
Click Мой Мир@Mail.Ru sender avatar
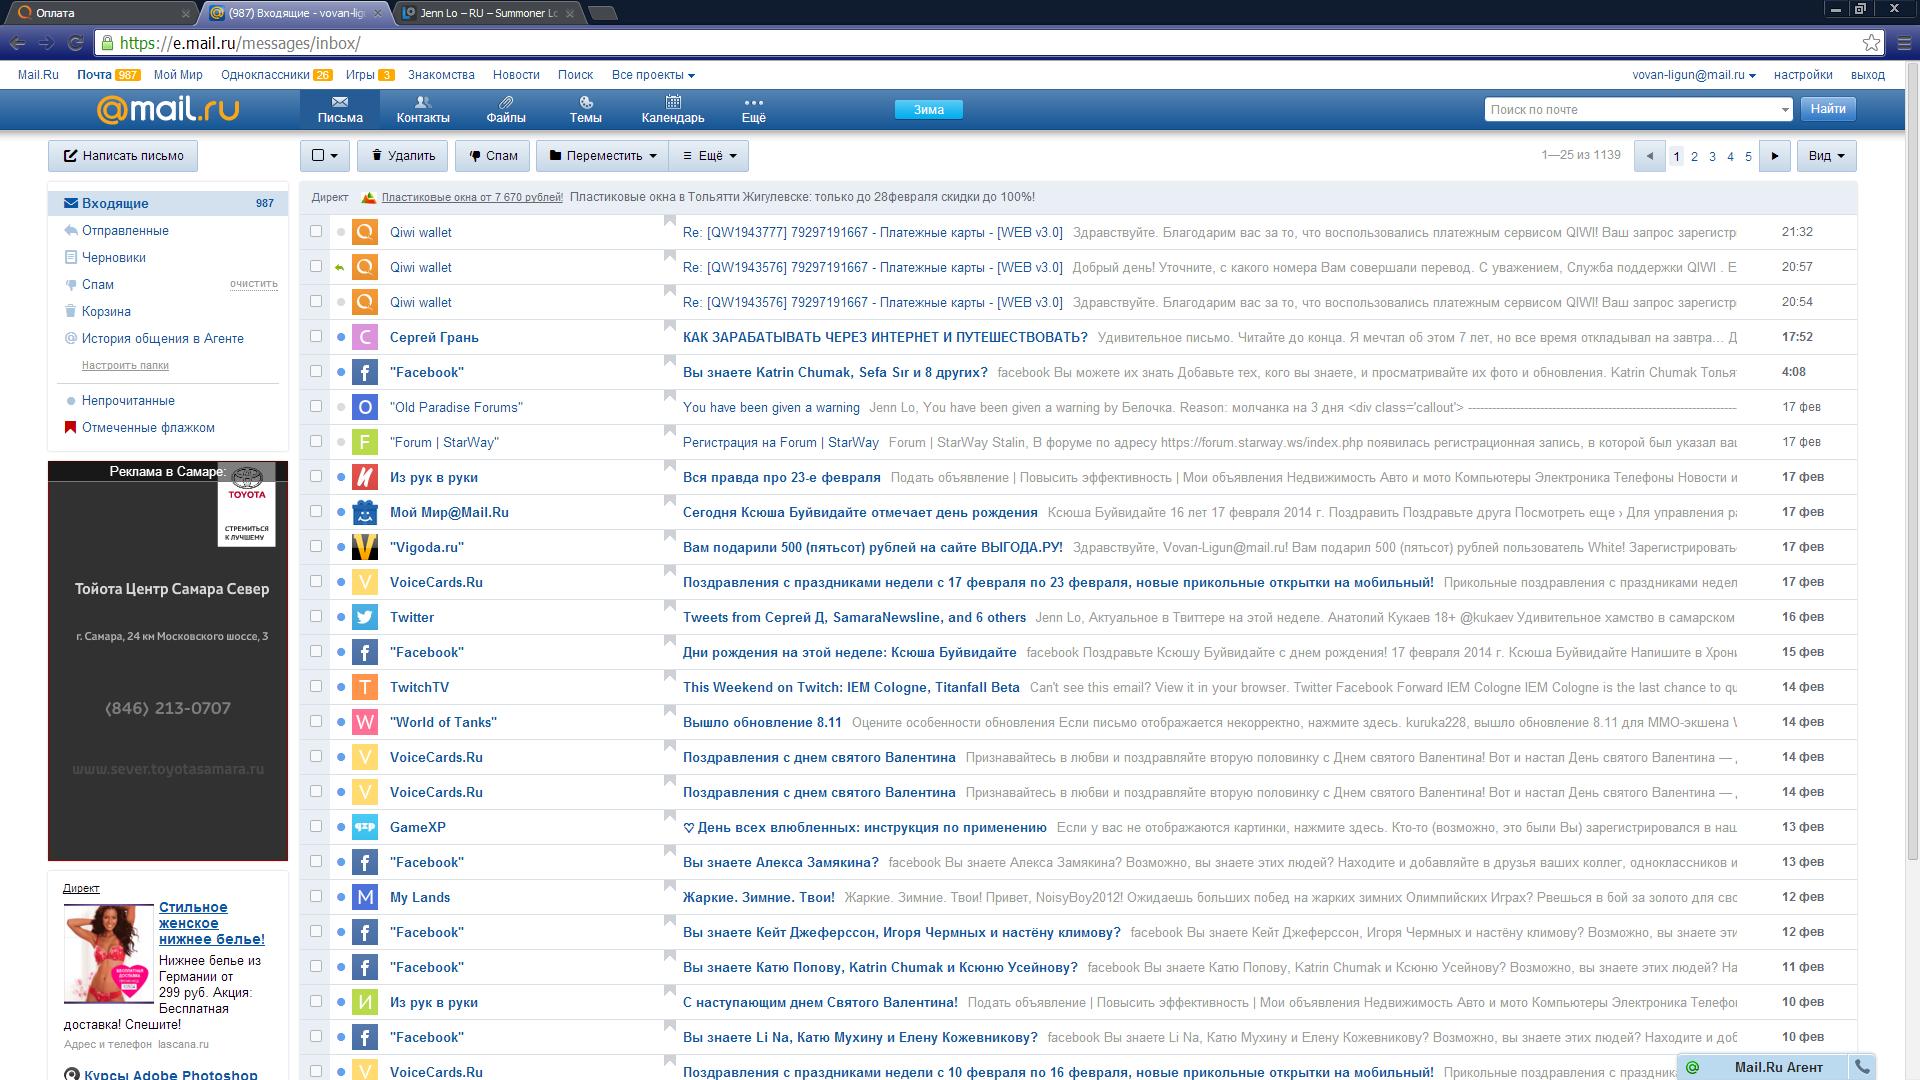(365, 512)
